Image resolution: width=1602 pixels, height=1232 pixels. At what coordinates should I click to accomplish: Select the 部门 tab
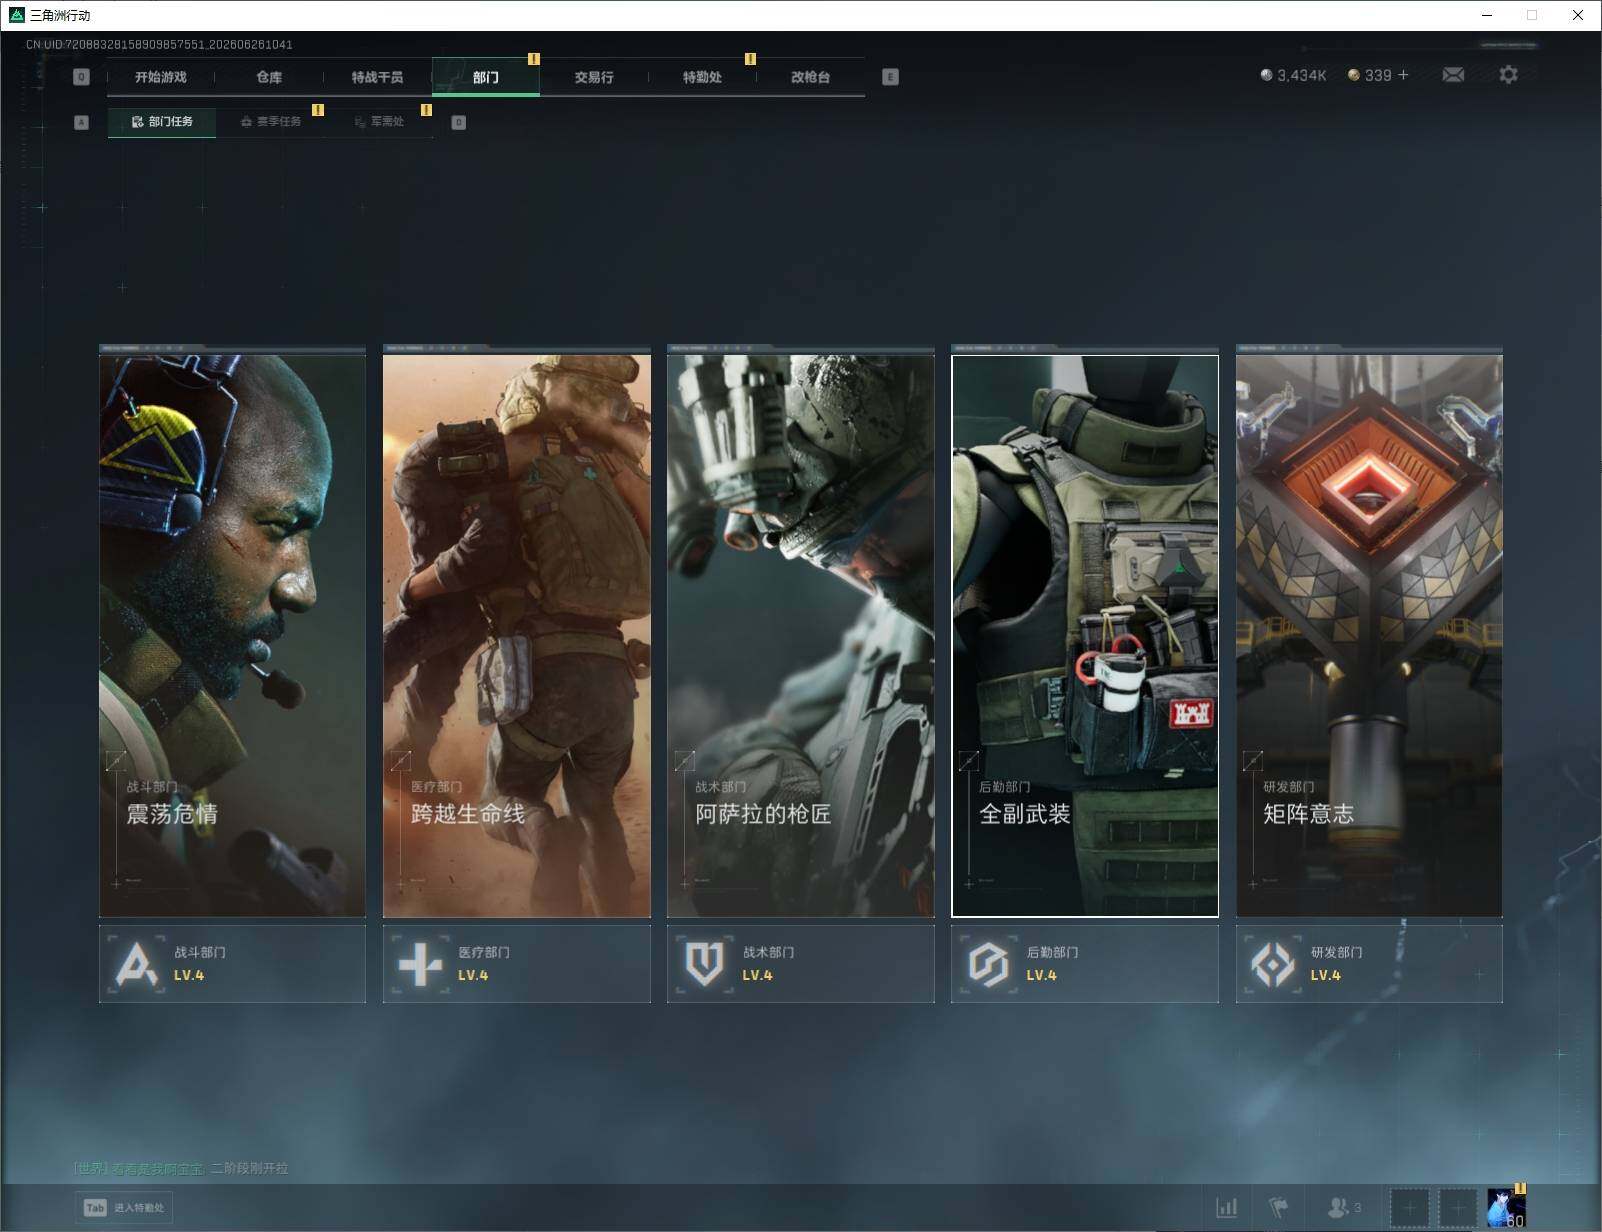coord(486,77)
